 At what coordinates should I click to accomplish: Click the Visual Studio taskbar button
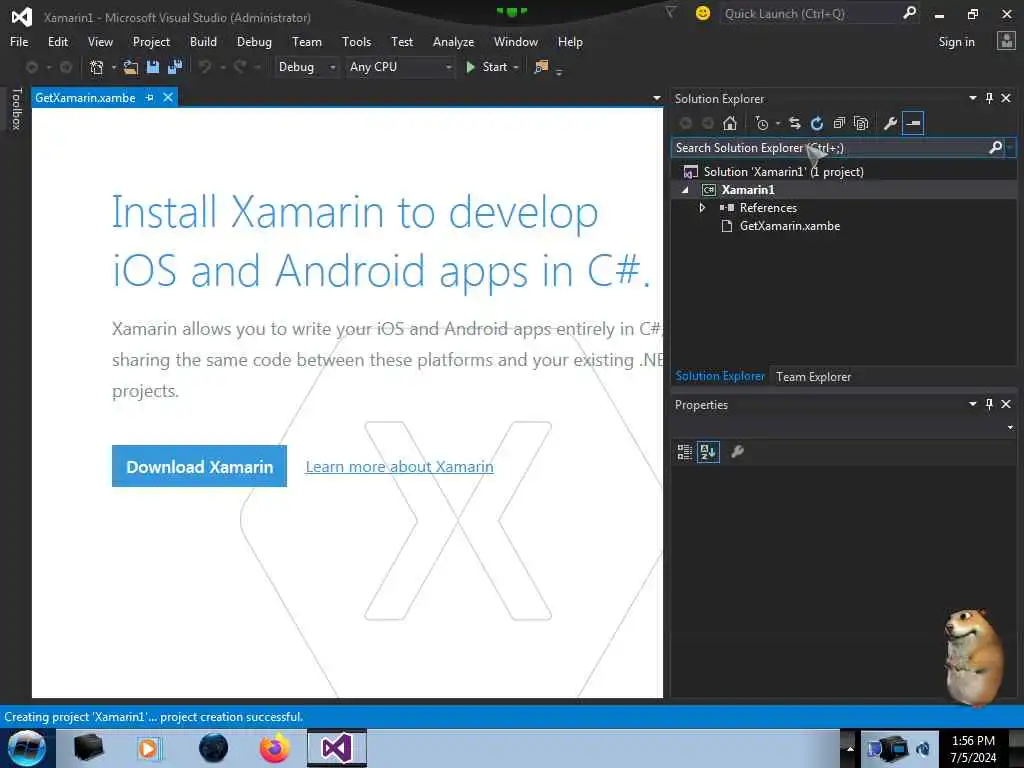[x=337, y=748]
